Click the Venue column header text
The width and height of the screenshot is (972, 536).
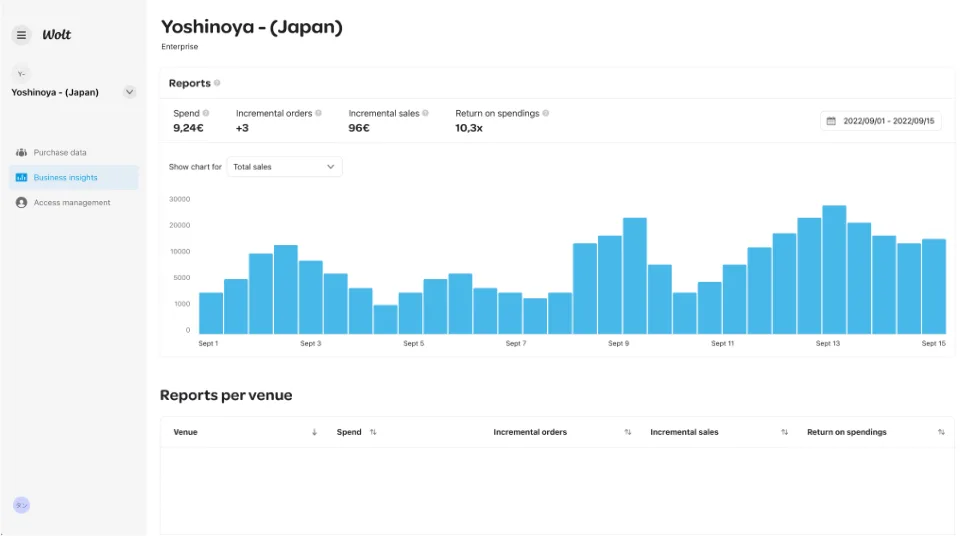click(185, 432)
